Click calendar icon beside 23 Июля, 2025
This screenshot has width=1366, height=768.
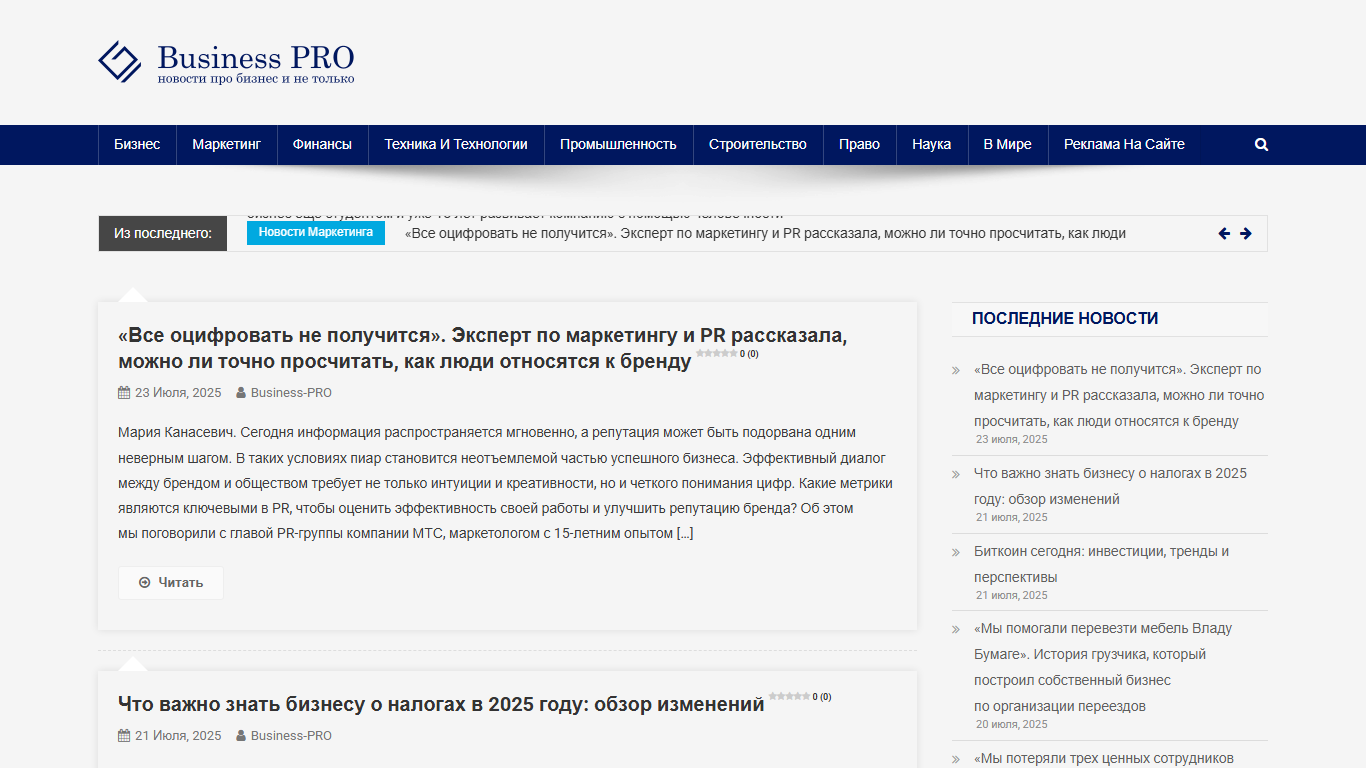point(124,393)
